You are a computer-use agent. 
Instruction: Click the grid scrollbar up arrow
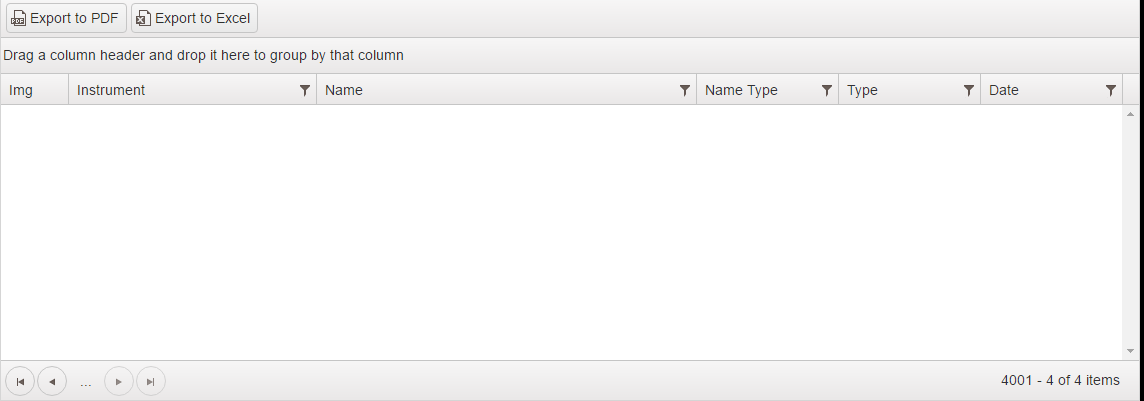click(1130, 113)
